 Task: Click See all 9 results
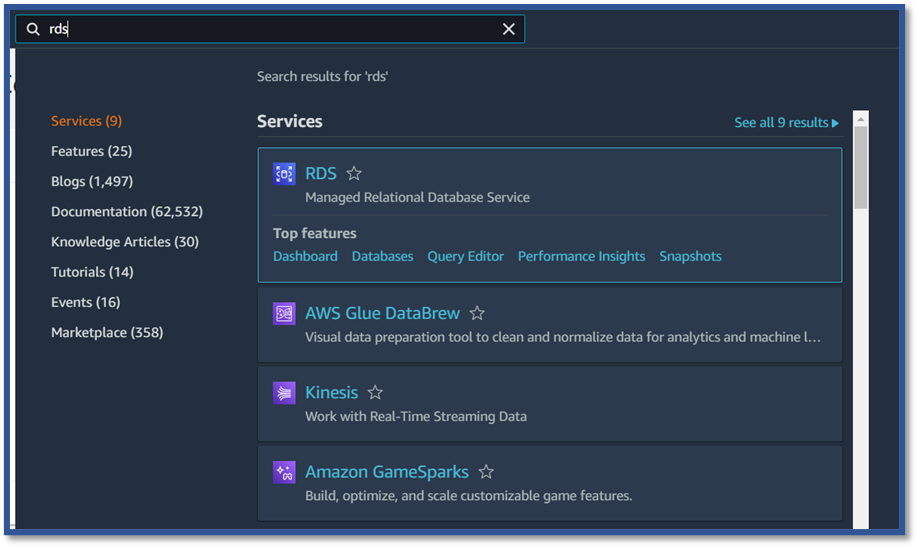point(786,122)
